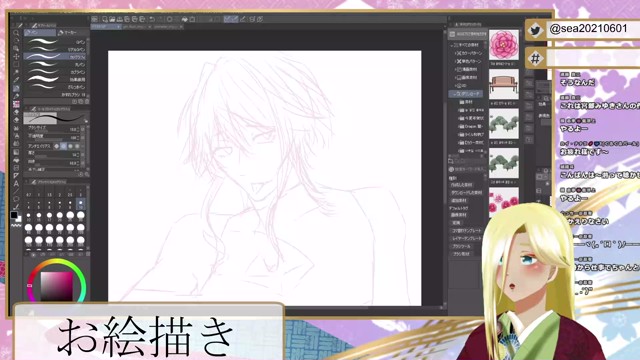Choose the weakest anti-aliasing option
The width and height of the screenshot is (640, 360).
[57, 146]
